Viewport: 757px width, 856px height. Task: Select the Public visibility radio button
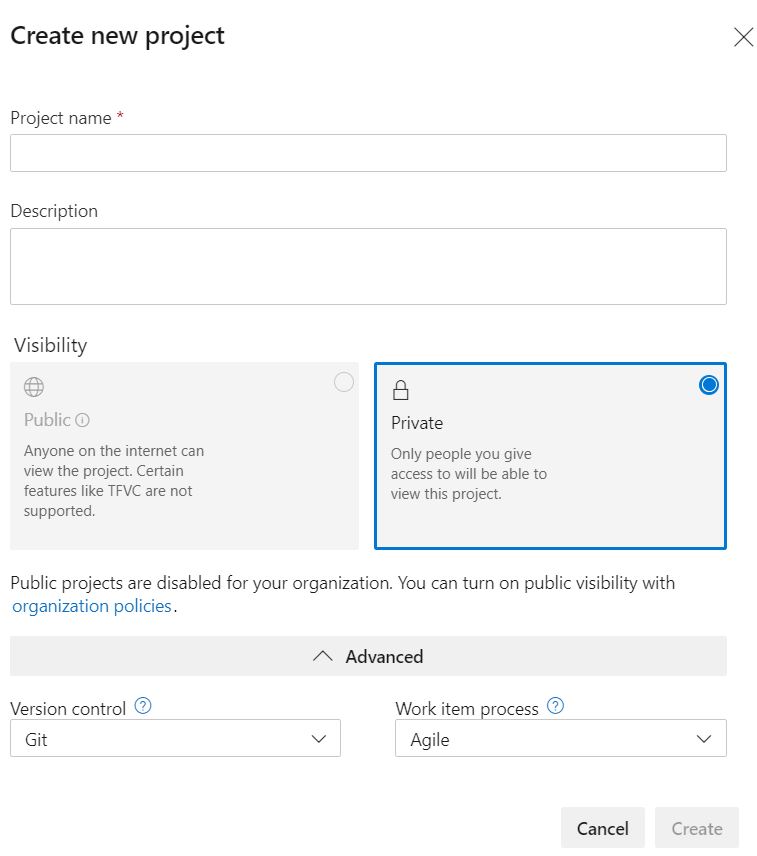(x=343, y=382)
